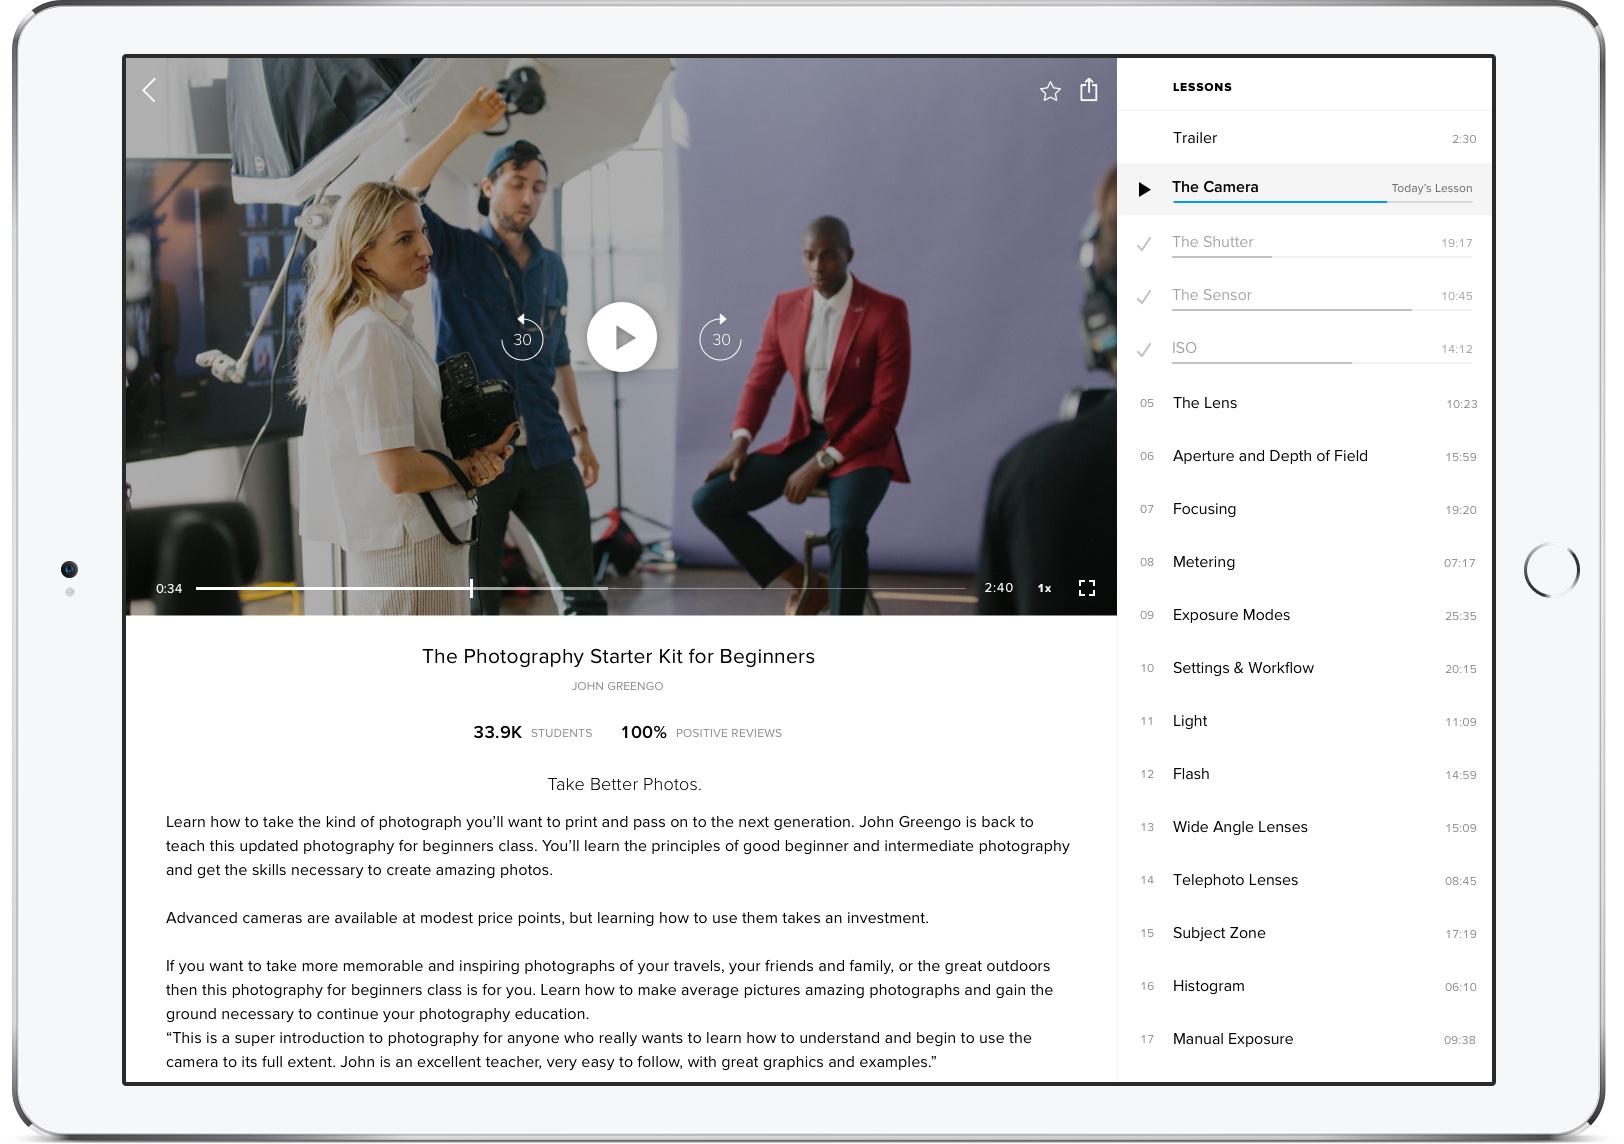Enter fullscreen video mode
The image size is (1624, 1144).
click(x=1087, y=588)
